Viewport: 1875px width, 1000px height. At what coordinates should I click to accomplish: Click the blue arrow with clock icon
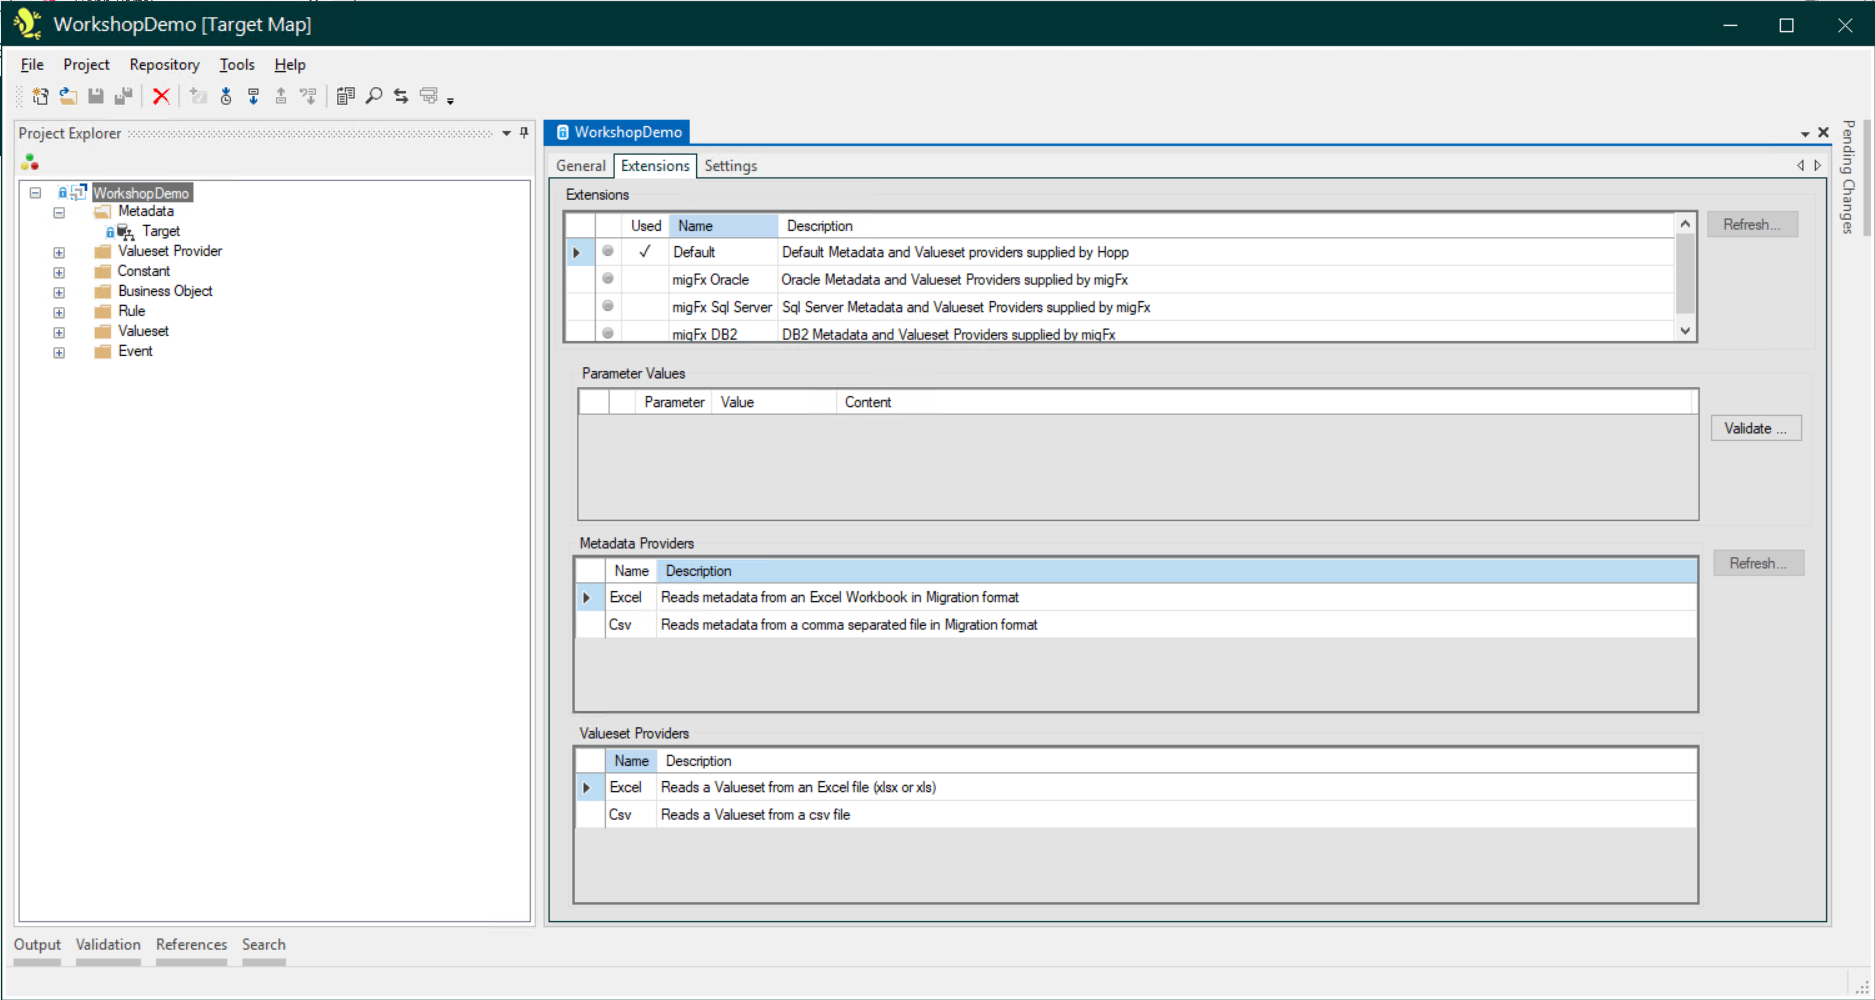(x=226, y=96)
